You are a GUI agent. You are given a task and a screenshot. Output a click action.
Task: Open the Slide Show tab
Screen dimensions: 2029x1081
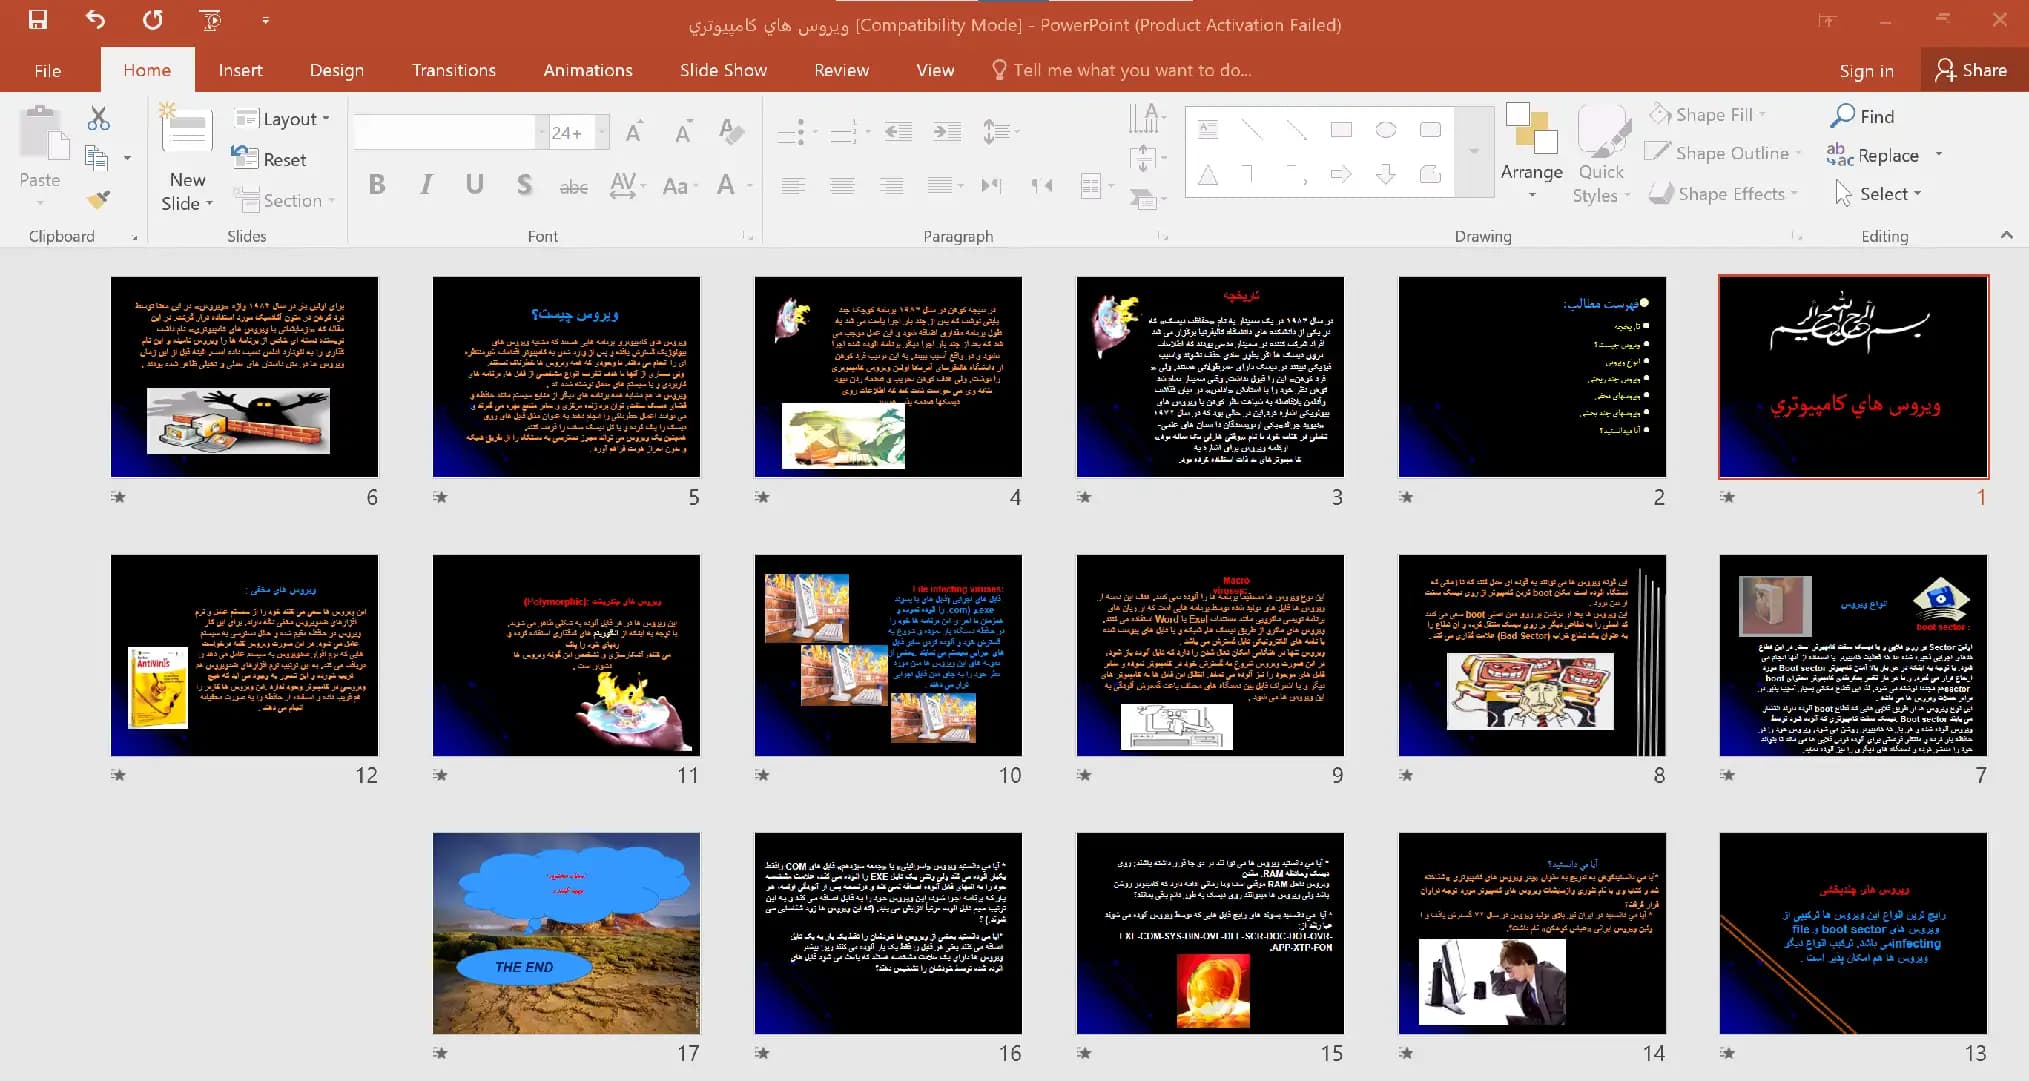click(723, 70)
